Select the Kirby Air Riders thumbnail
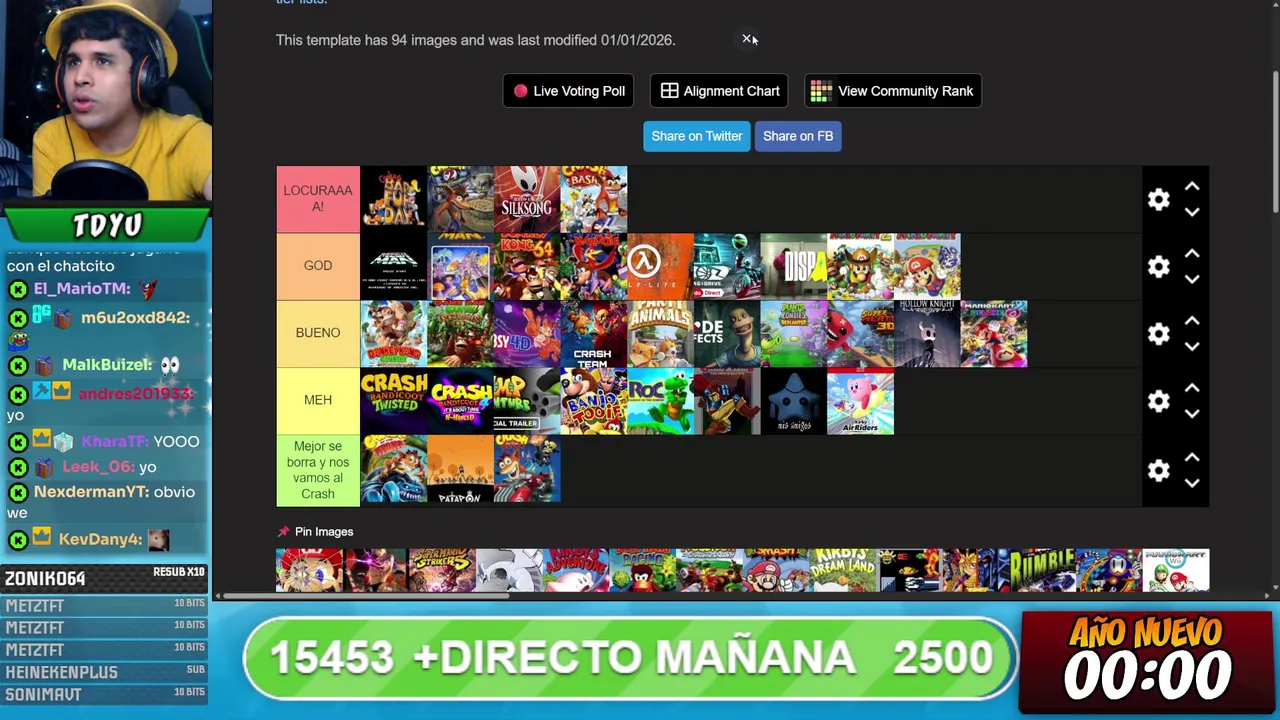 pos(861,400)
